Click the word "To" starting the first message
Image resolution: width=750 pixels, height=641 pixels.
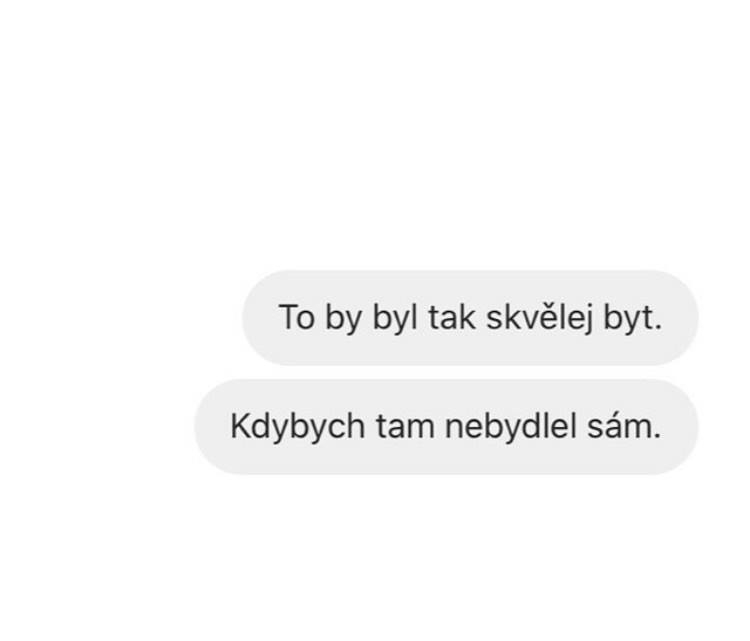(297, 318)
